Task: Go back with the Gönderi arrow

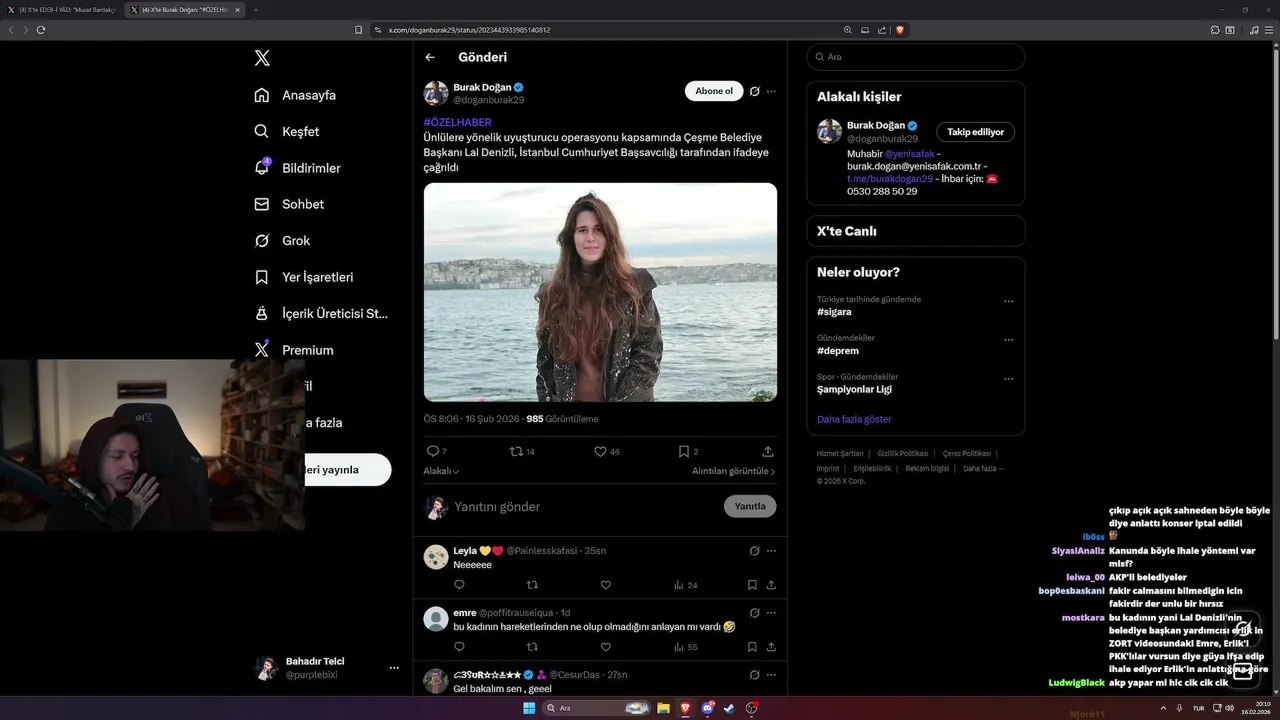Action: (430, 57)
